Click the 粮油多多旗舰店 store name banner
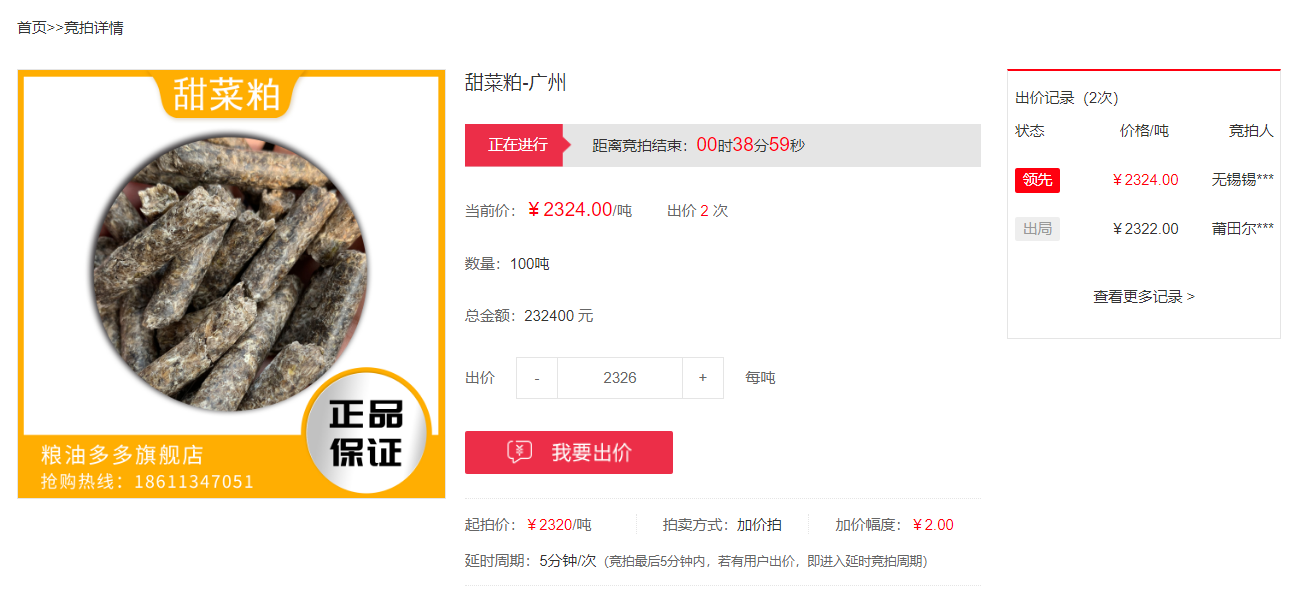Image resolution: width=1308 pixels, height=600 pixels. pos(122,455)
